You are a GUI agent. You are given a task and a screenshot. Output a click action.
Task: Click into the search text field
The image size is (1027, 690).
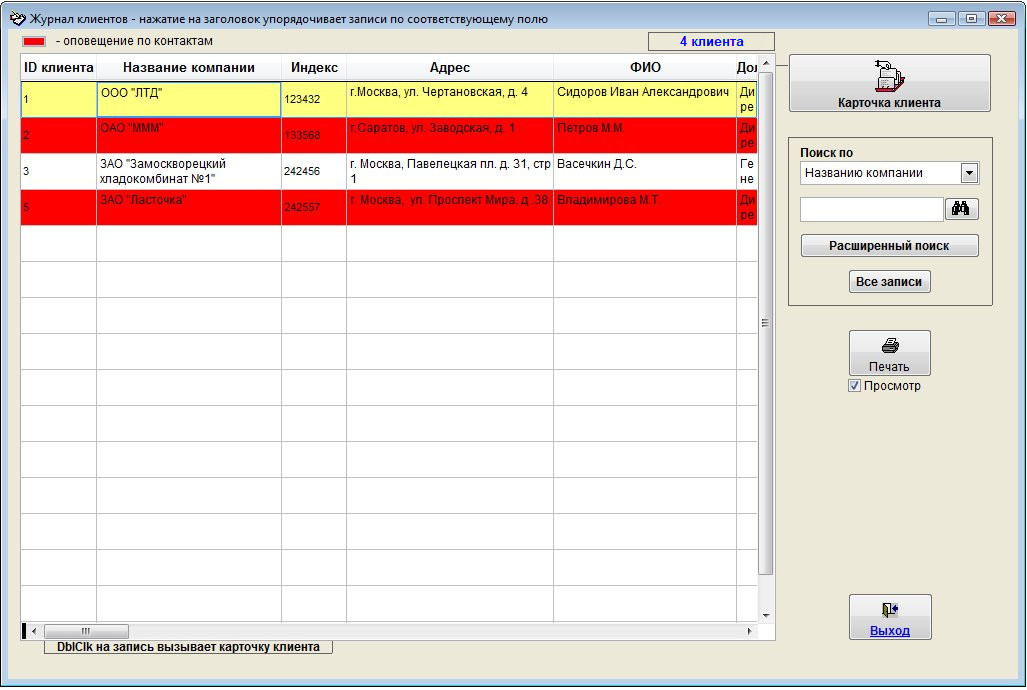pos(871,209)
